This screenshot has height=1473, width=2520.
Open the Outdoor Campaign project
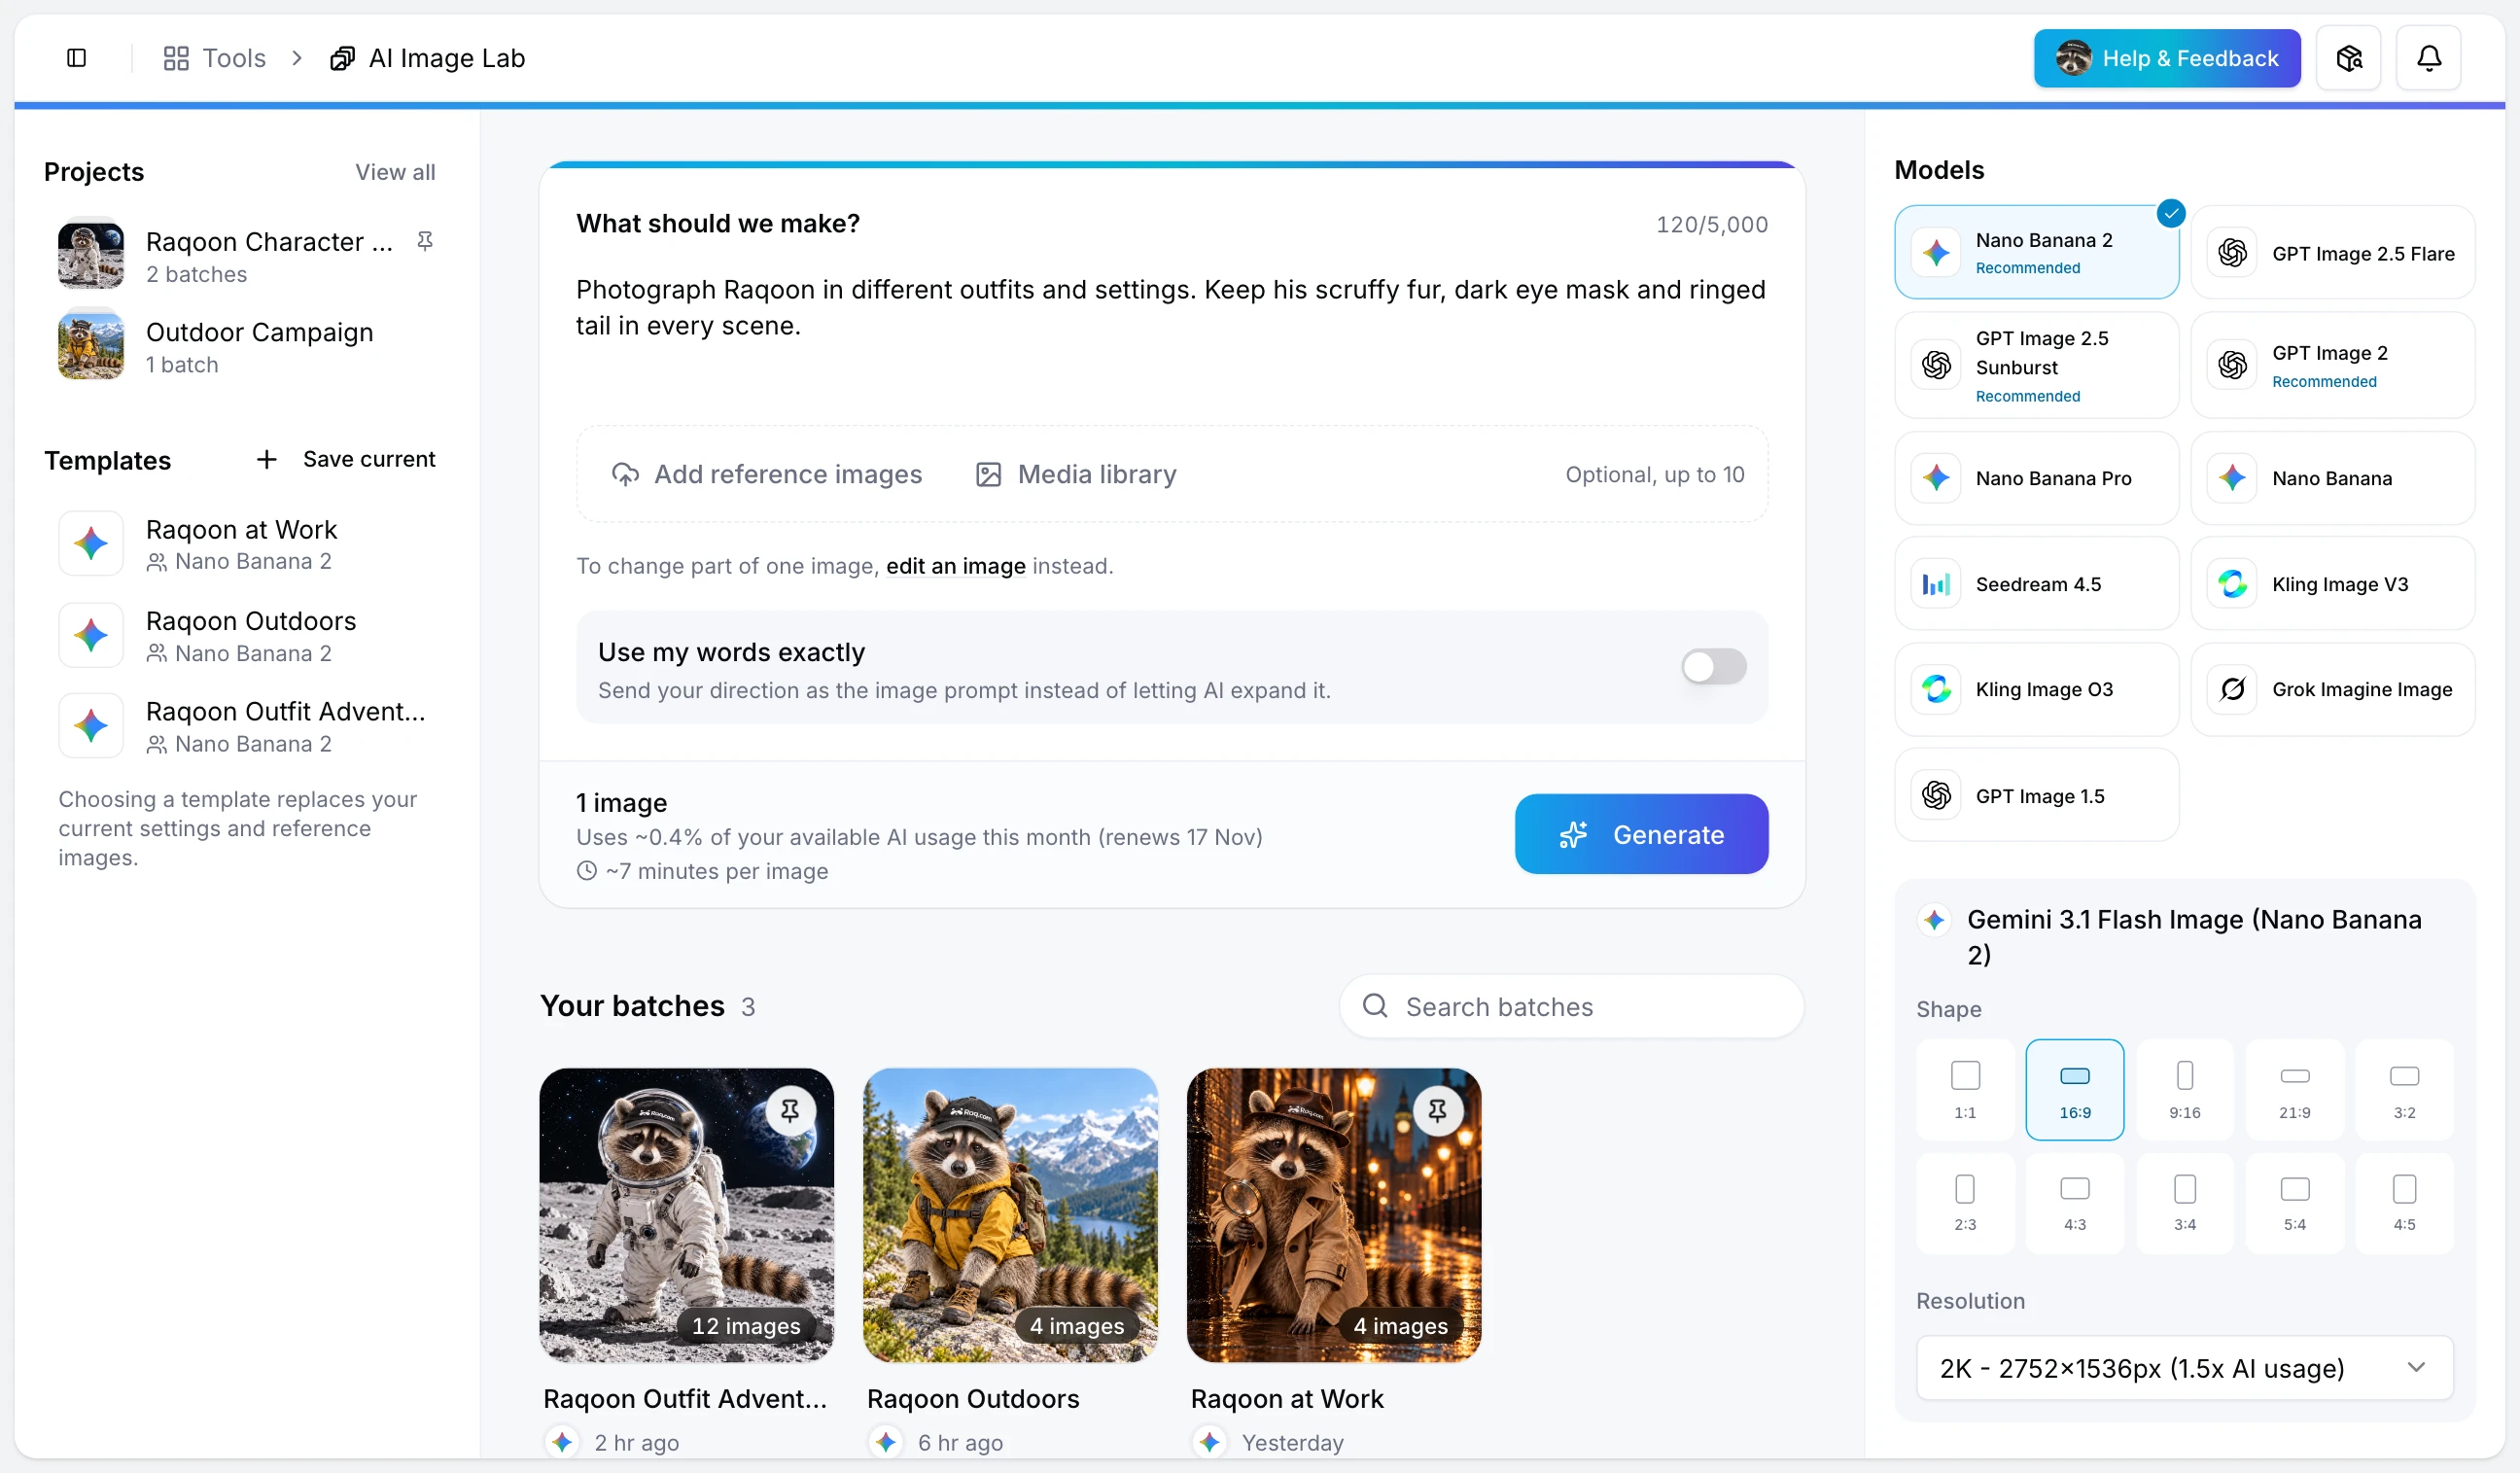(246, 347)
